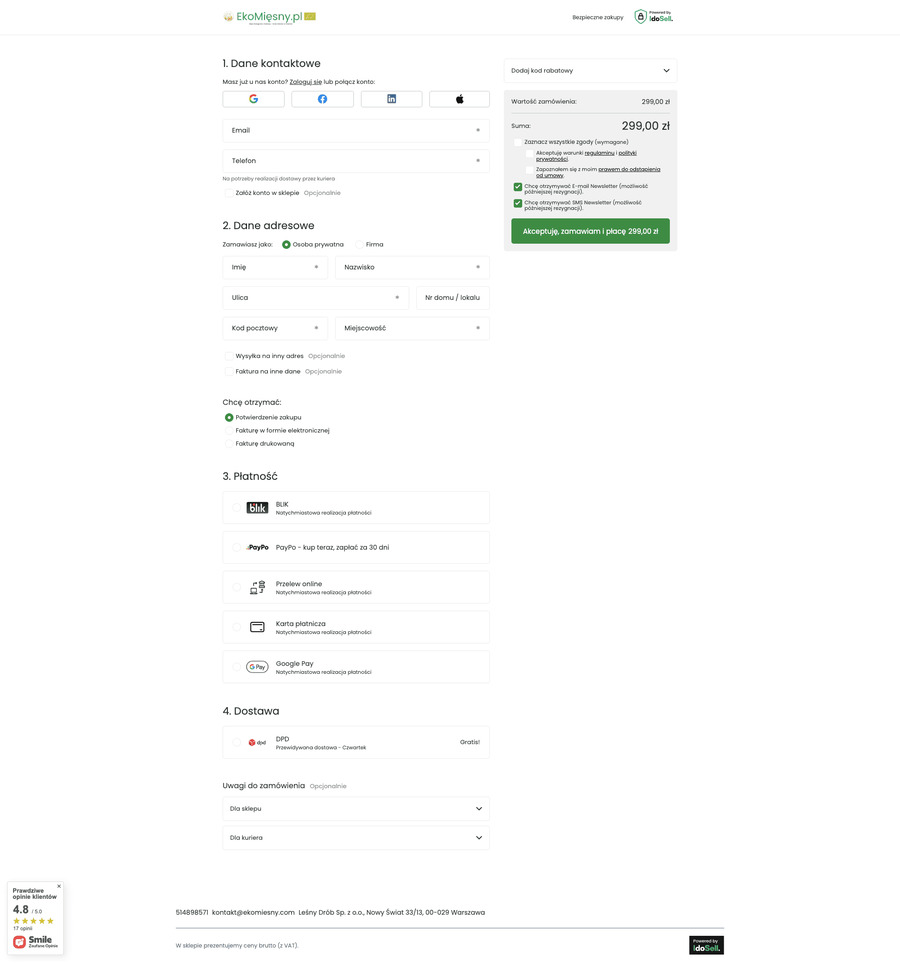The image size is (900, 963).
Task: Select the 'Firma' radio button
Action: coord(360,244)
